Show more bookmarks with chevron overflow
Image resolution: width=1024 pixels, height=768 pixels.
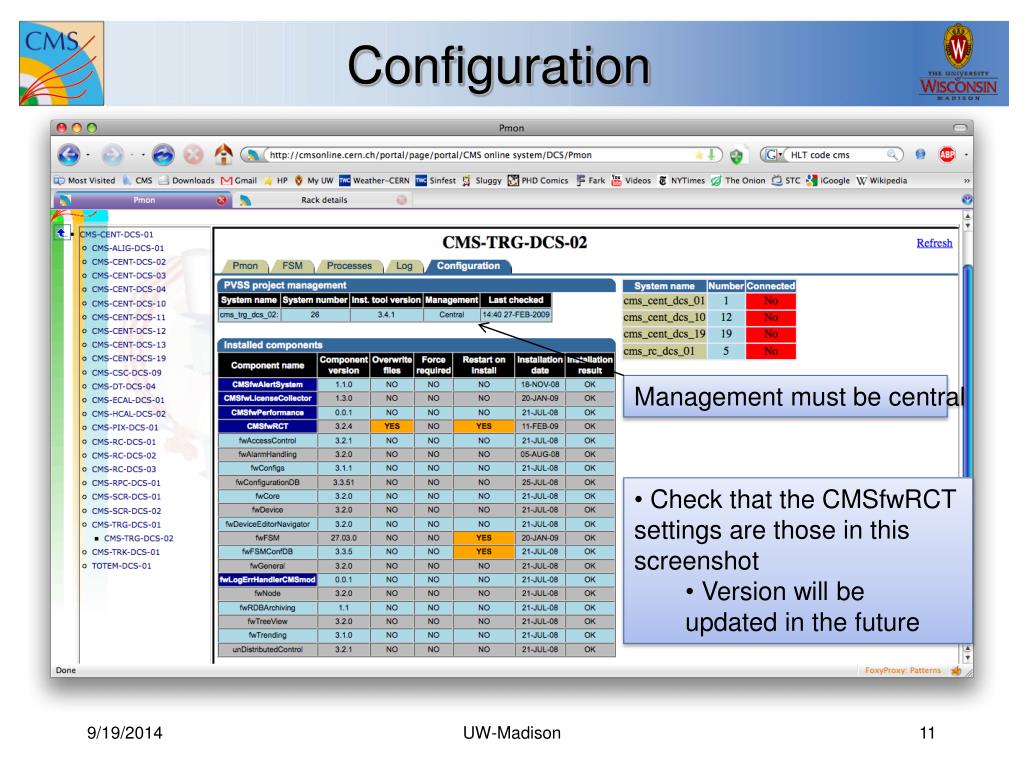click(x=967, y=181)
